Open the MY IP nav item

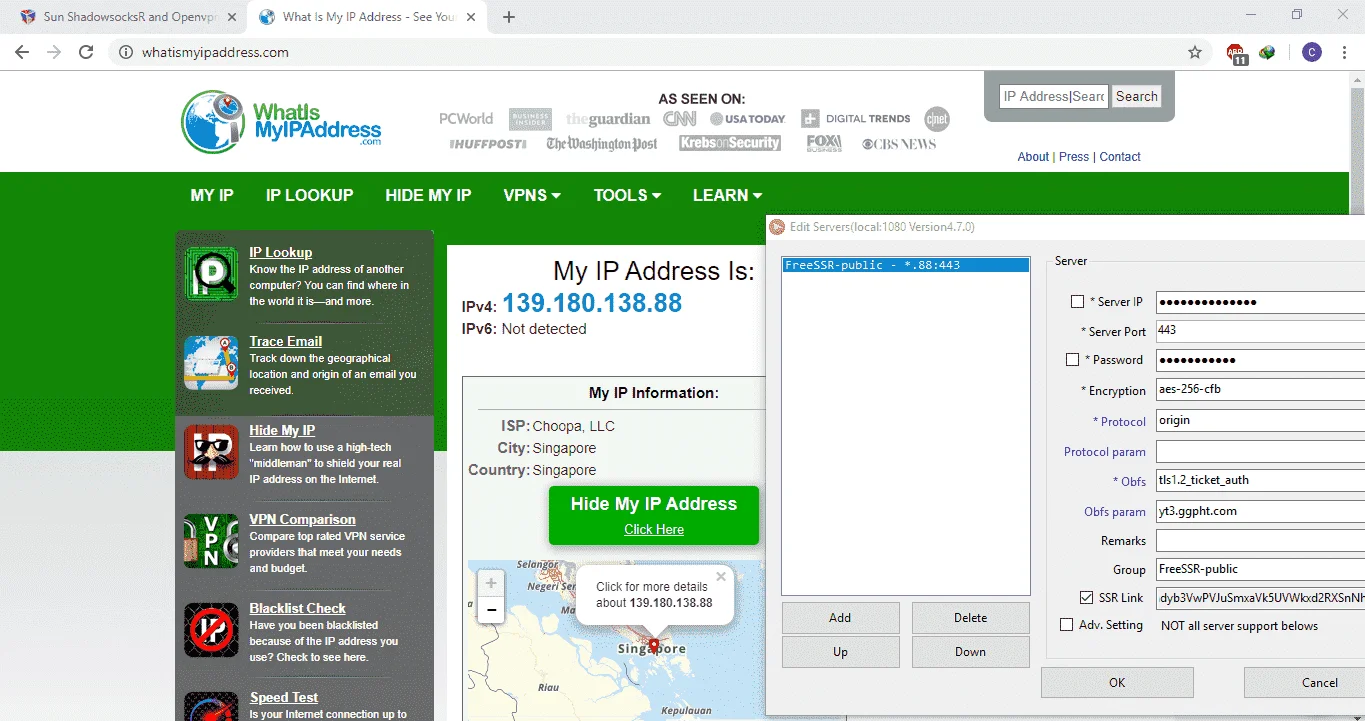coord(212,195)
